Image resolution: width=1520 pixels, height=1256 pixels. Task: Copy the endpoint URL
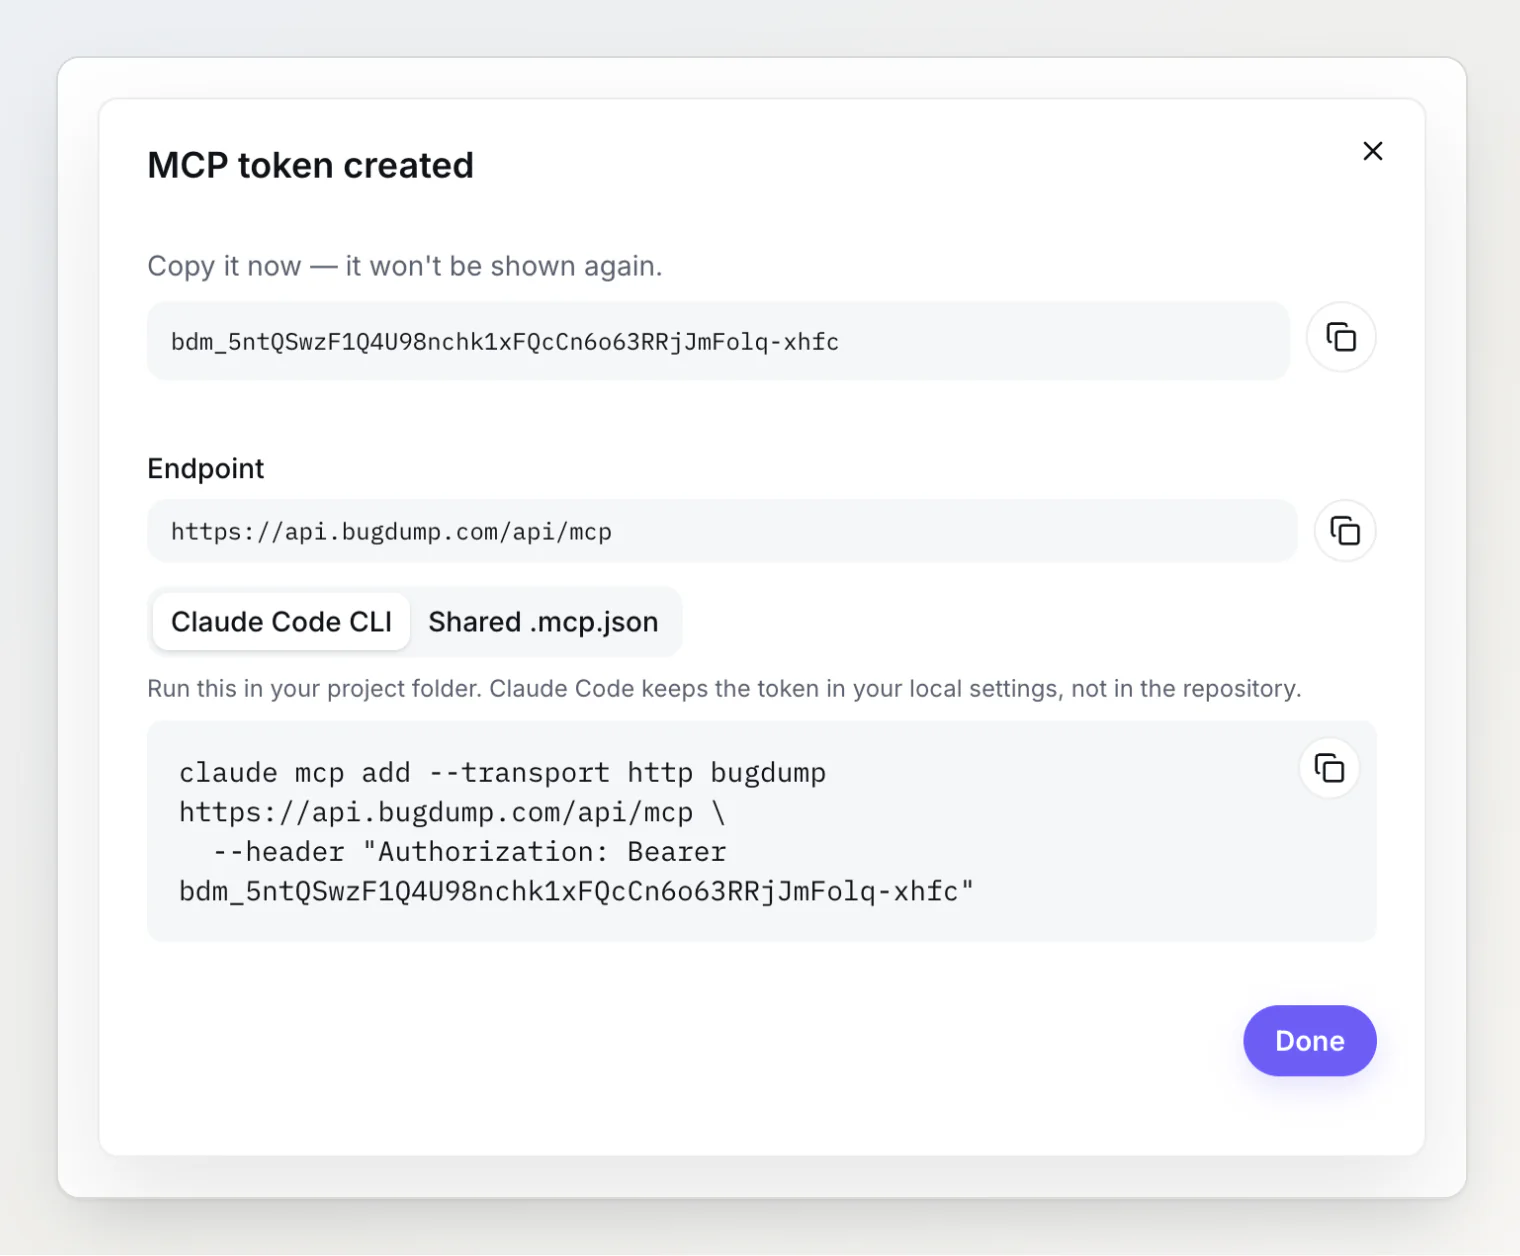1345,530
